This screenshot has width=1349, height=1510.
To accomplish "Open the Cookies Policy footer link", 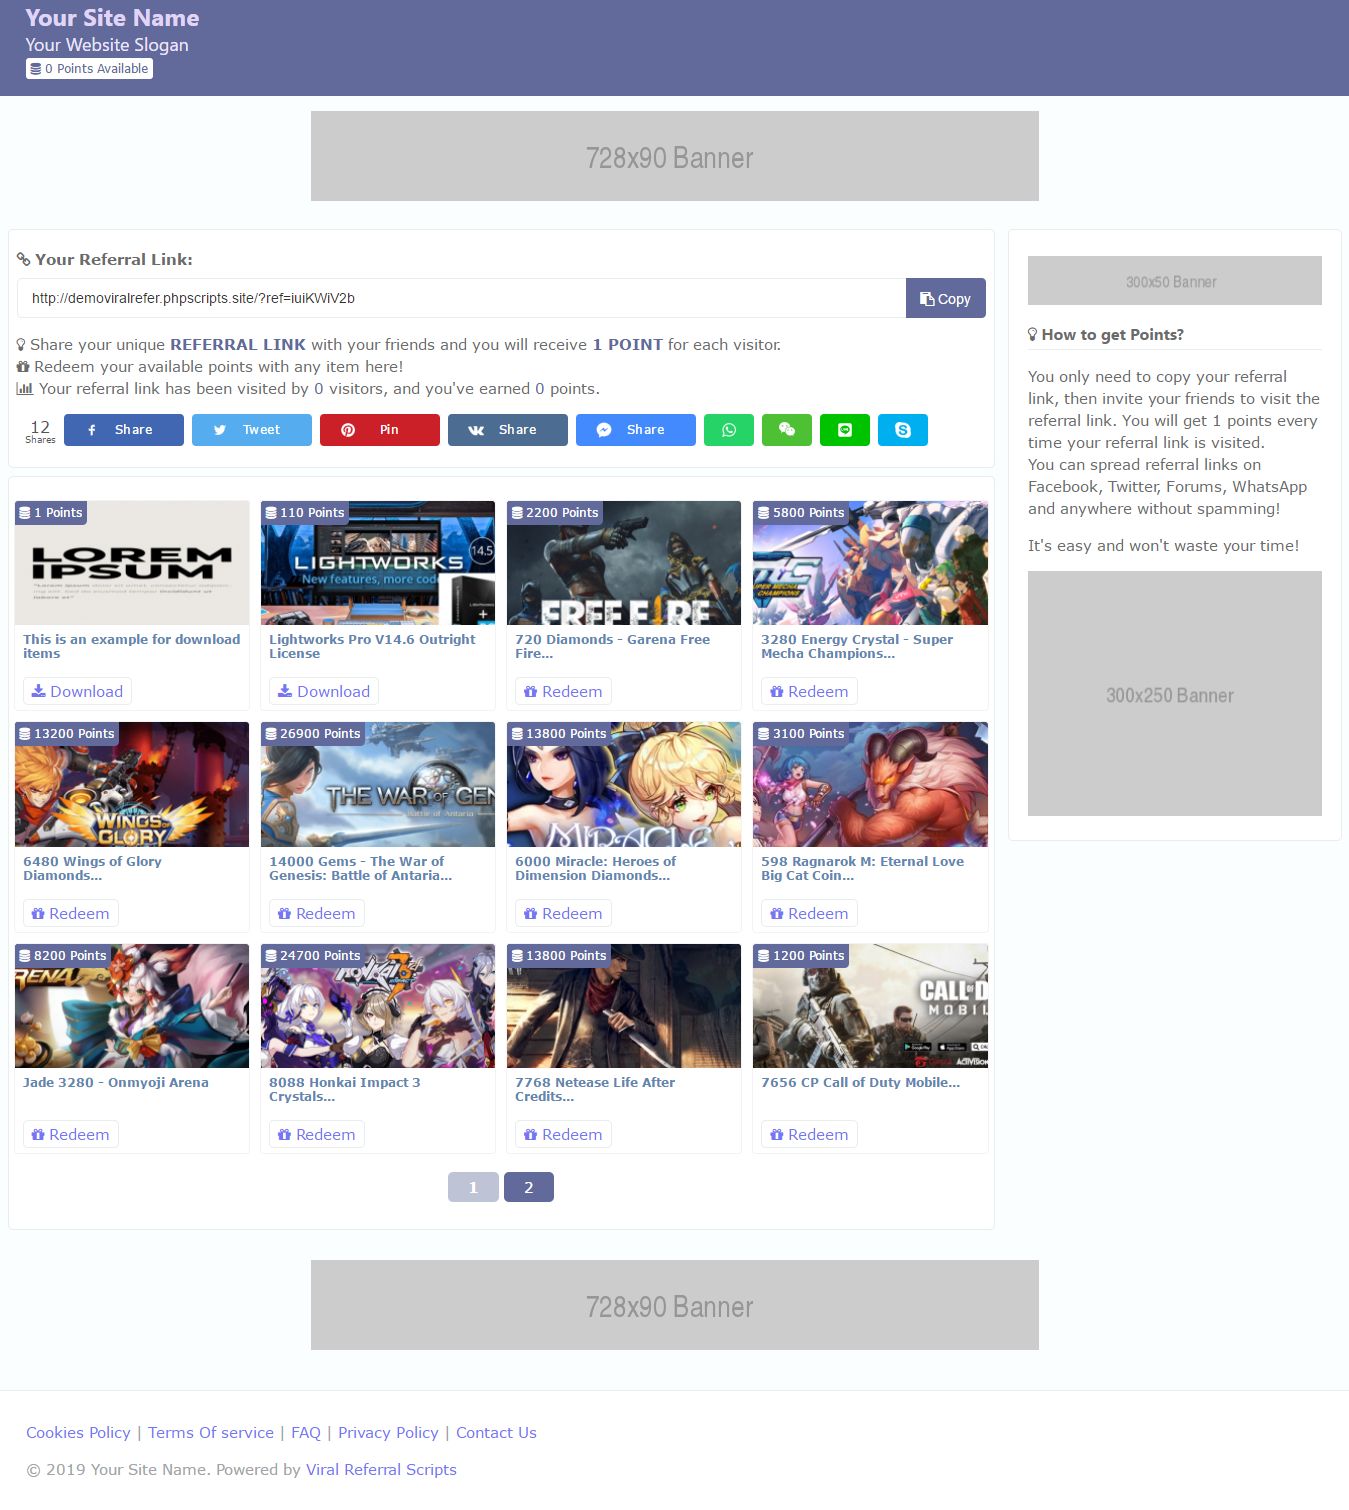I will pyautogui.click(x=78, y=1433).
